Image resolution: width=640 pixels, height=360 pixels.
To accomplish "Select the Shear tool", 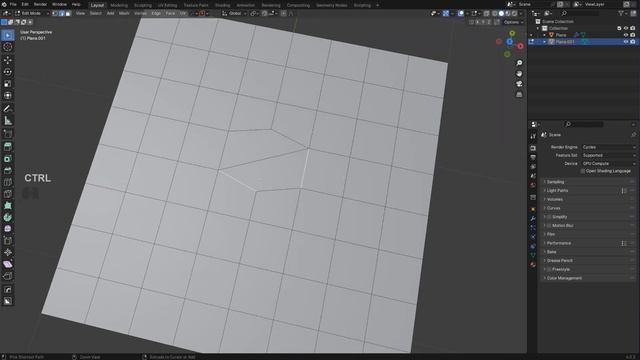I will tap(8, 265).
